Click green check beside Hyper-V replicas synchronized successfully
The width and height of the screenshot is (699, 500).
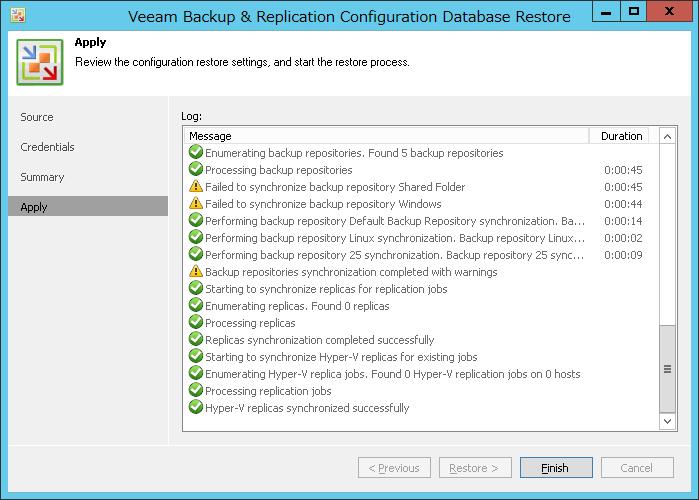tap(196, 407)
